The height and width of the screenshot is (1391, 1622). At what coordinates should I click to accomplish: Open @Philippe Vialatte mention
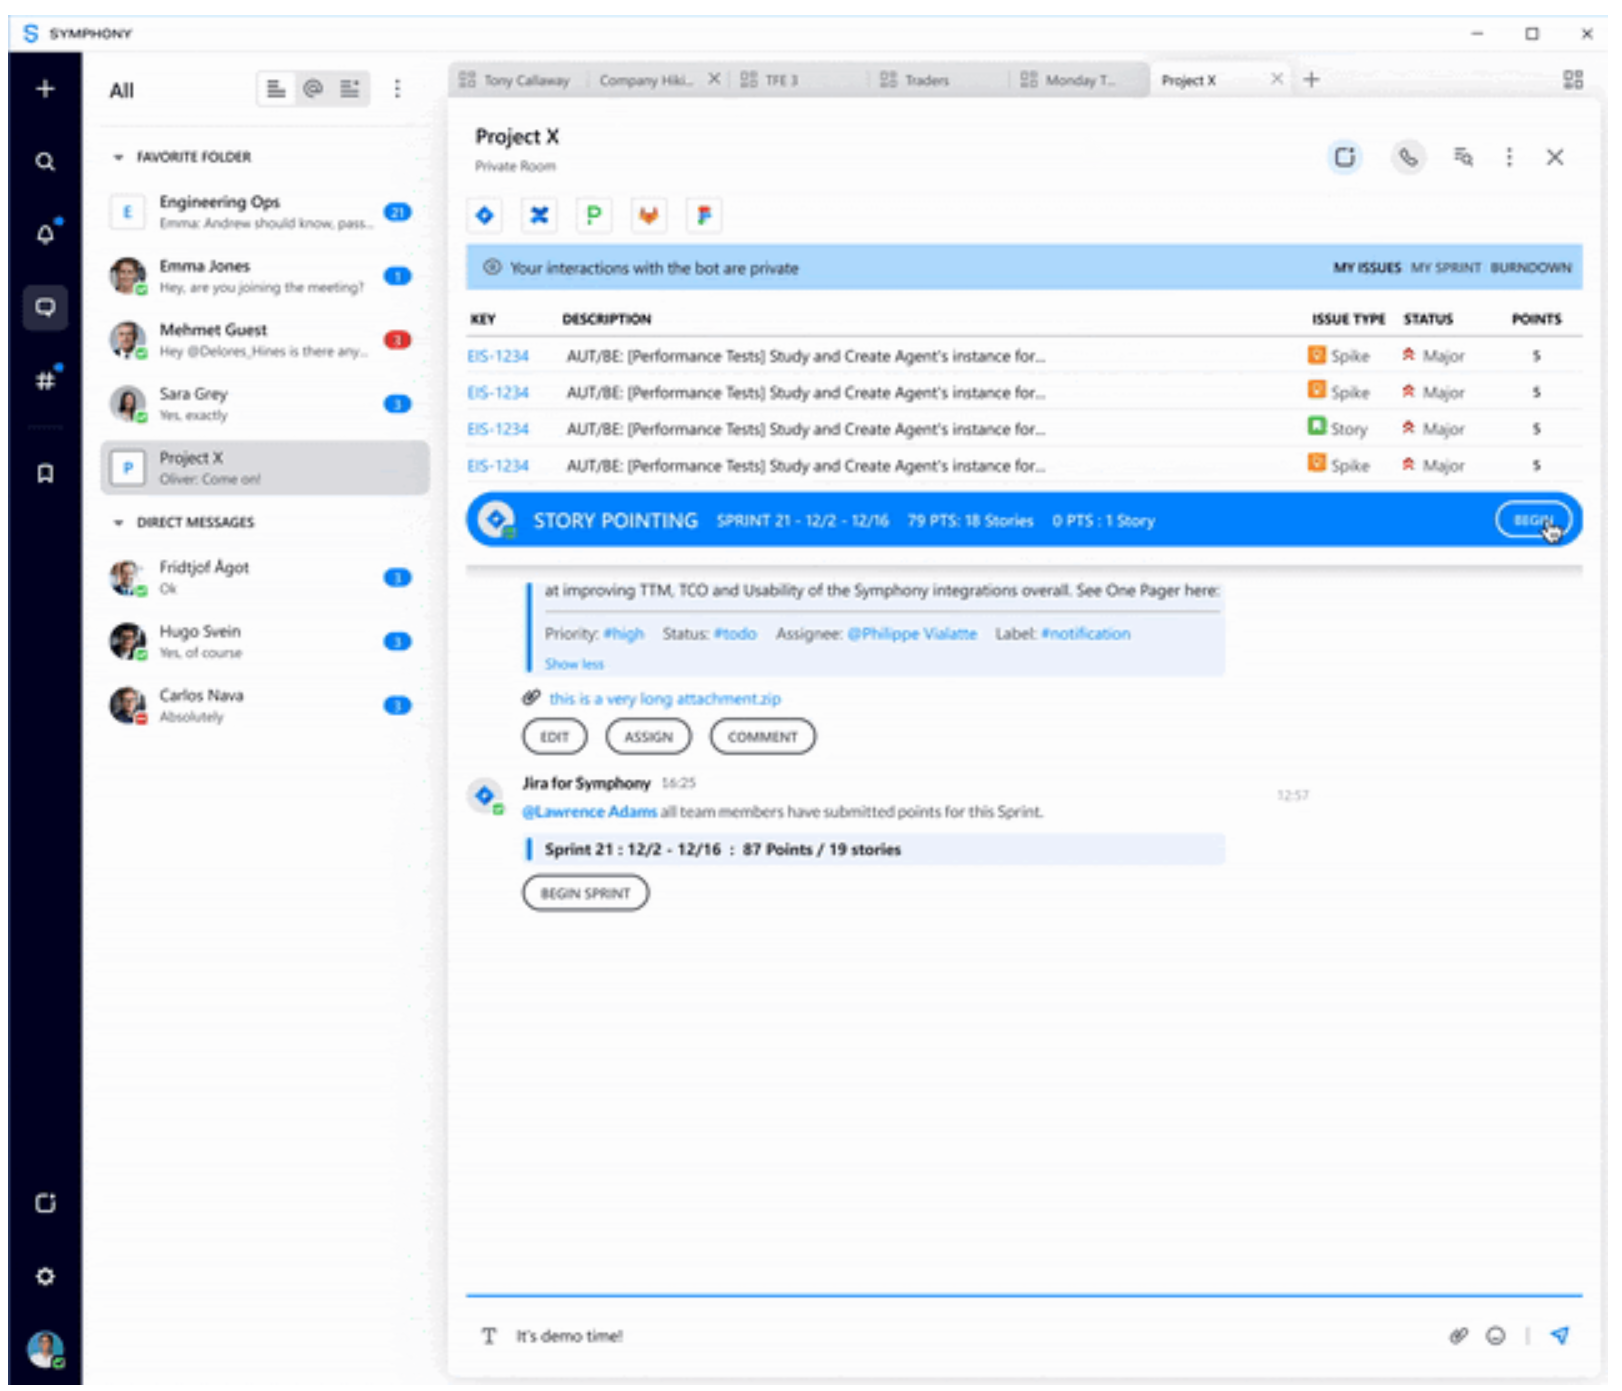913,634
